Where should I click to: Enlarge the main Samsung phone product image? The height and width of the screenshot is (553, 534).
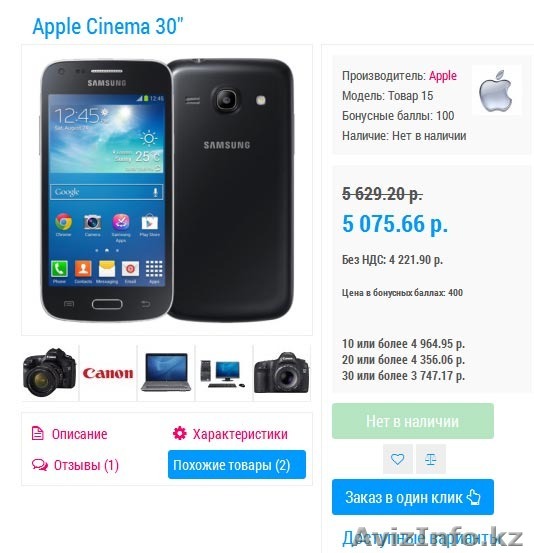pyautogui.click(x=167, y=190)
